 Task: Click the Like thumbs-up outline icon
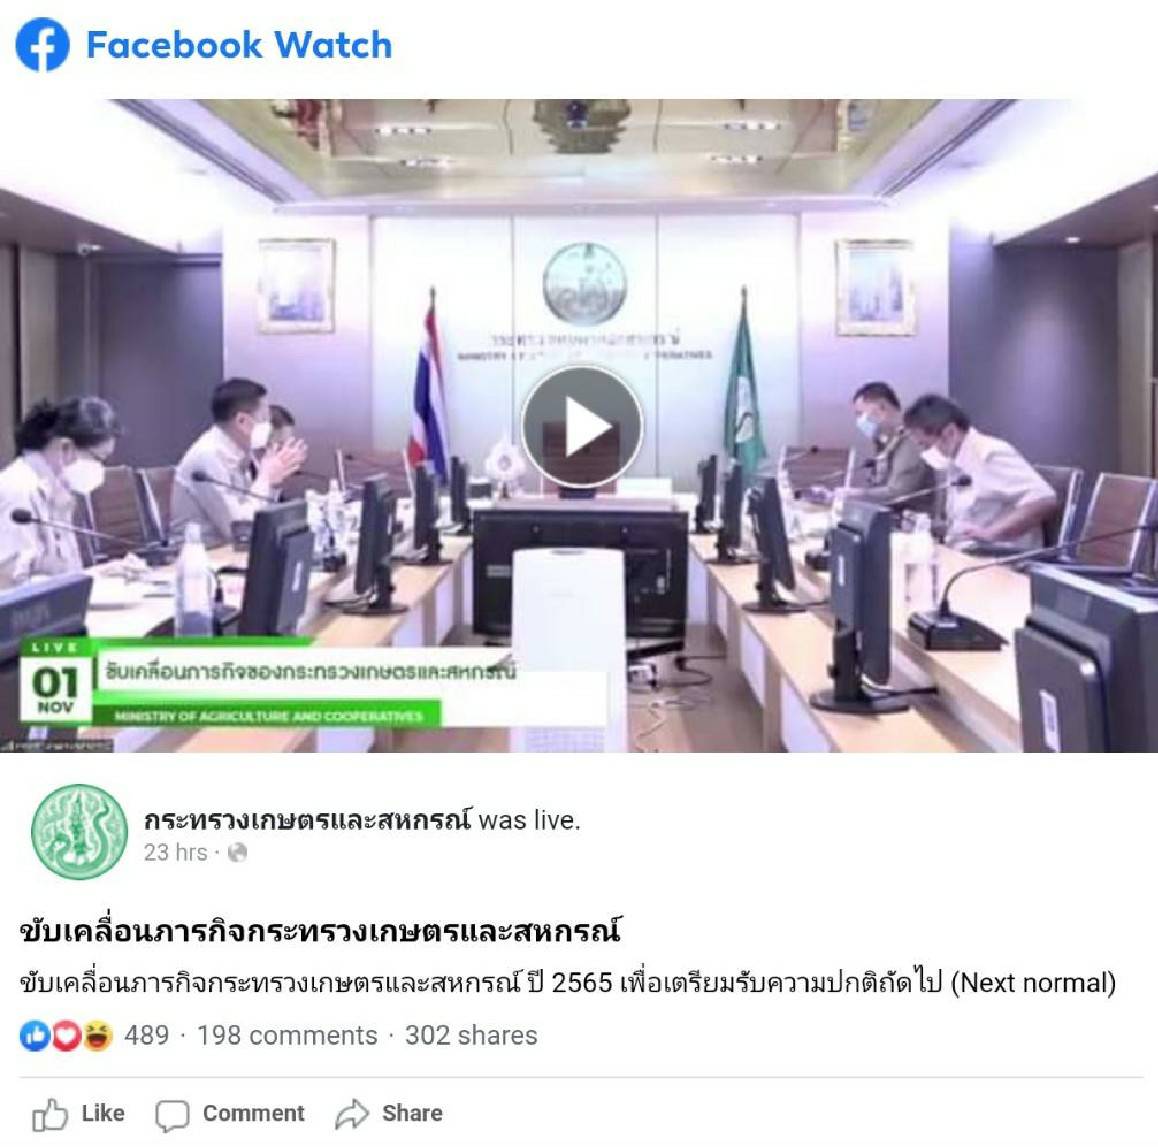coord(49,1114)
